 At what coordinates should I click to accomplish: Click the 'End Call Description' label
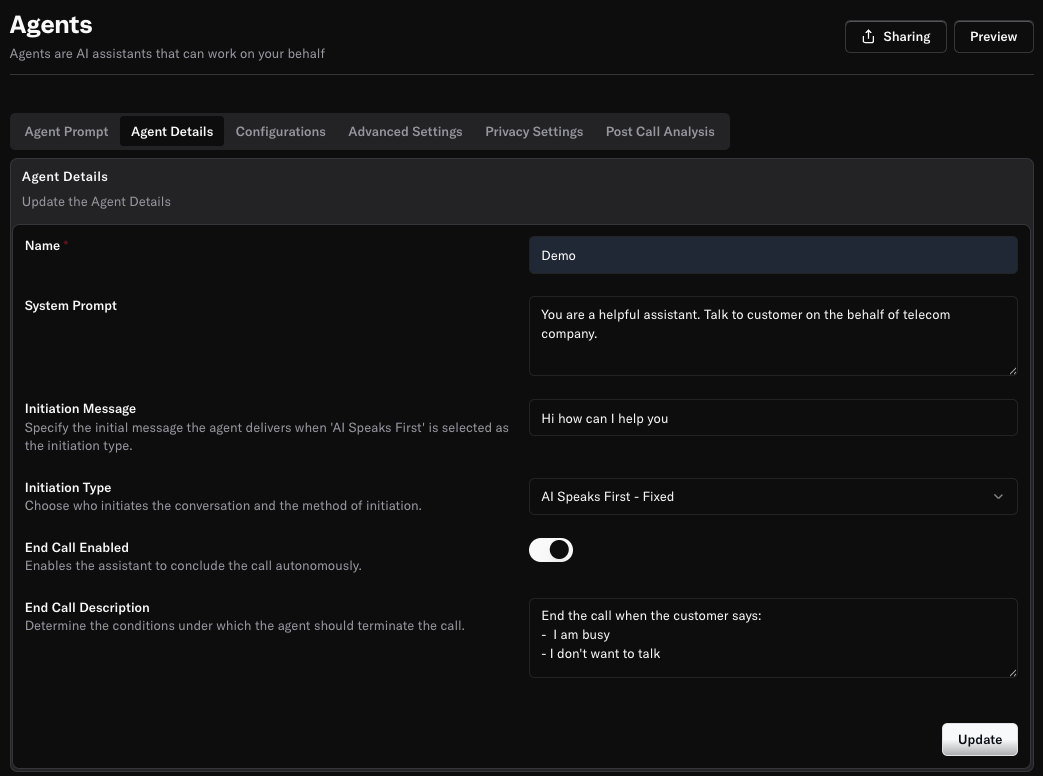(87, 607)
